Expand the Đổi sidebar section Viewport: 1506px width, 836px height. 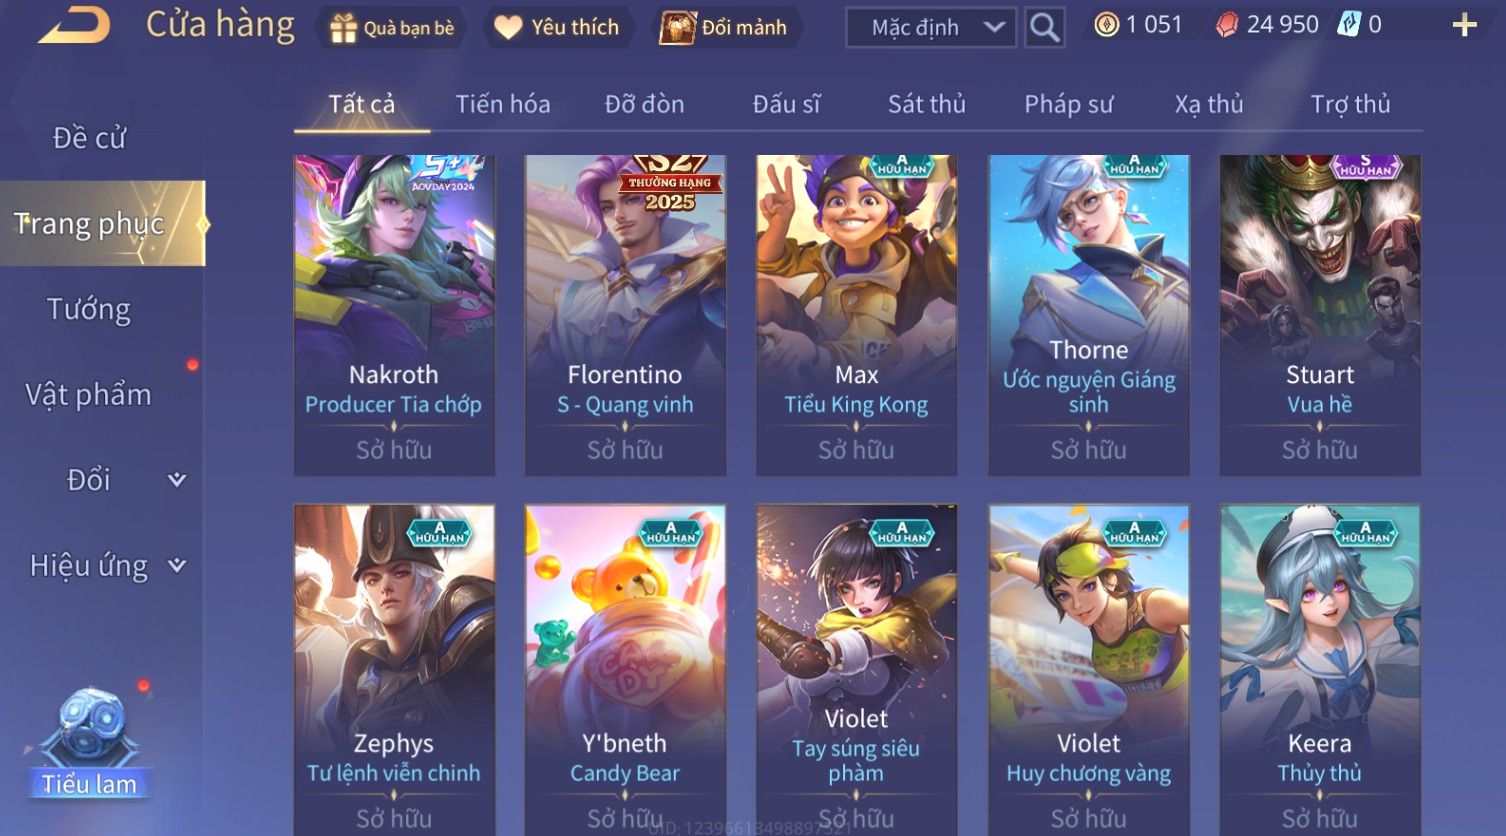point(177,480)
